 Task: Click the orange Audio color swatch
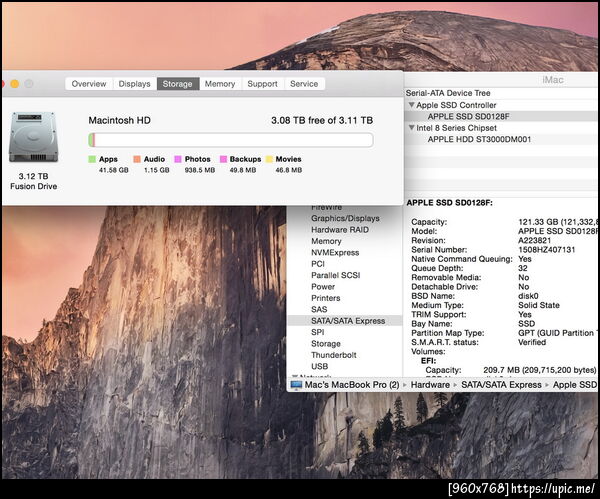tap(137, 159)
